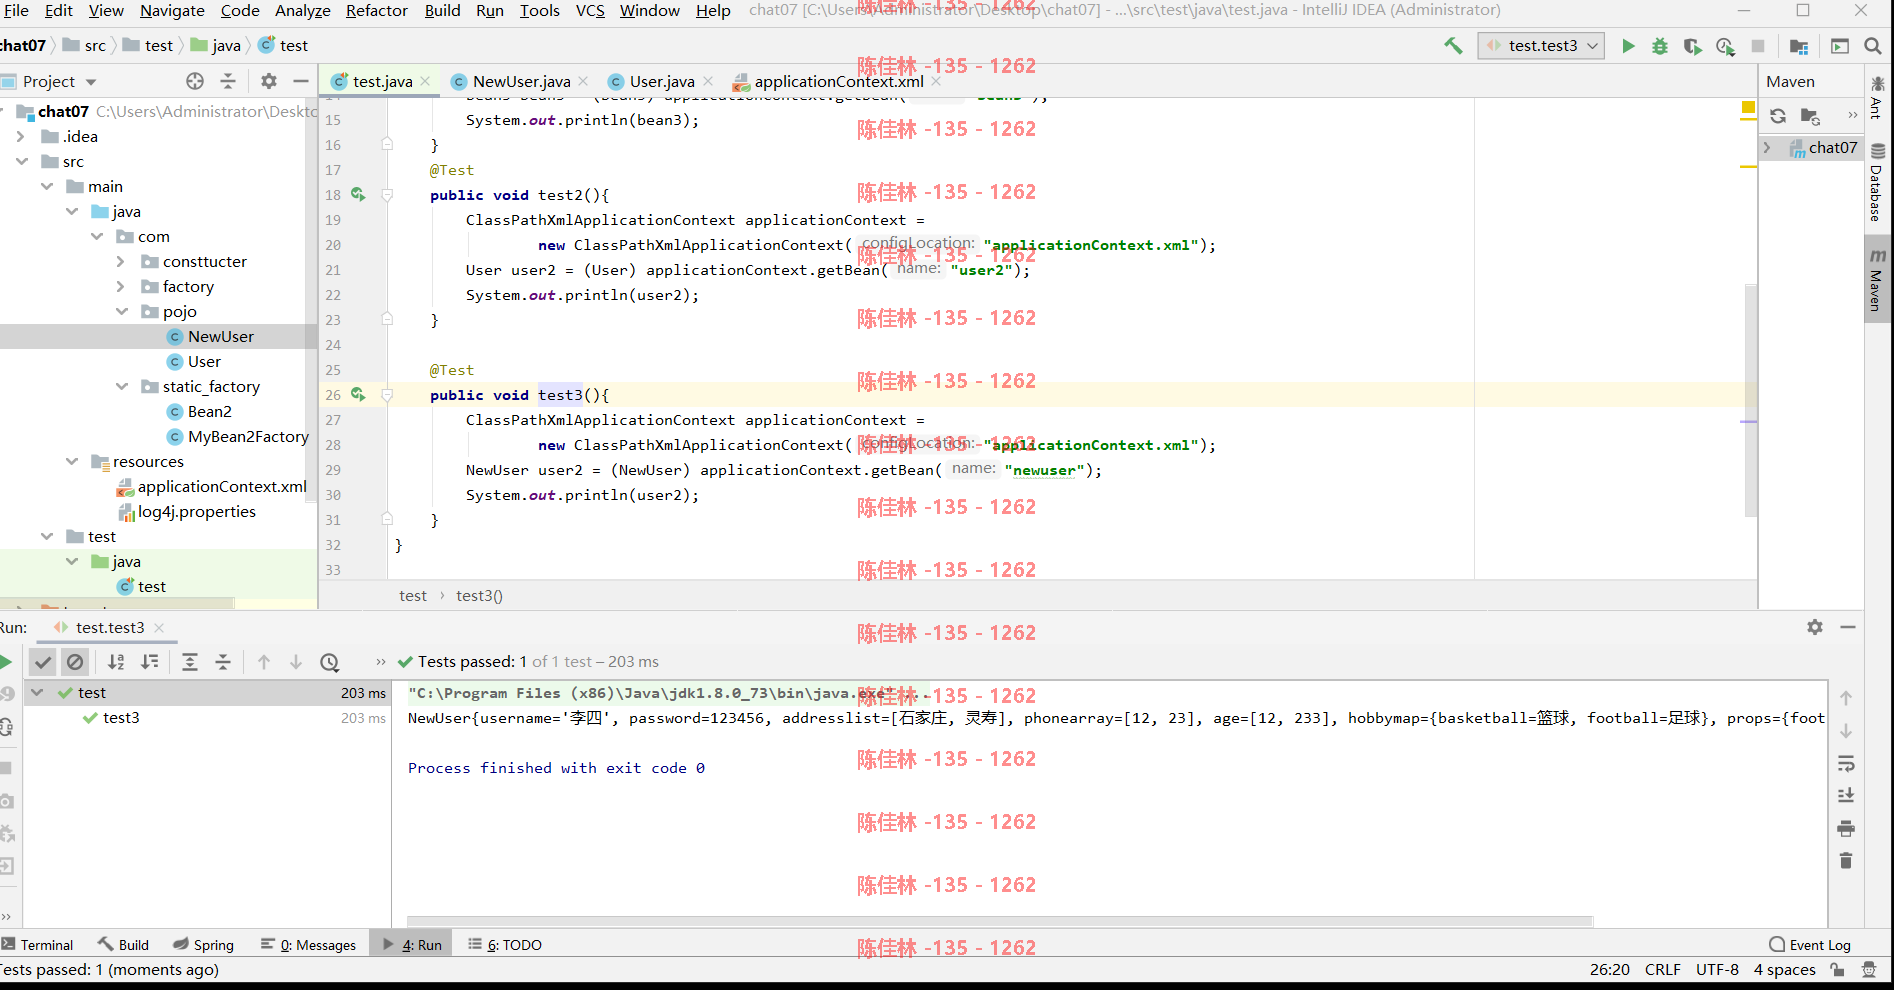The image size is (1894, 990).
Task: Click test3() breadcrumb in editor
Action: point(479,596)
